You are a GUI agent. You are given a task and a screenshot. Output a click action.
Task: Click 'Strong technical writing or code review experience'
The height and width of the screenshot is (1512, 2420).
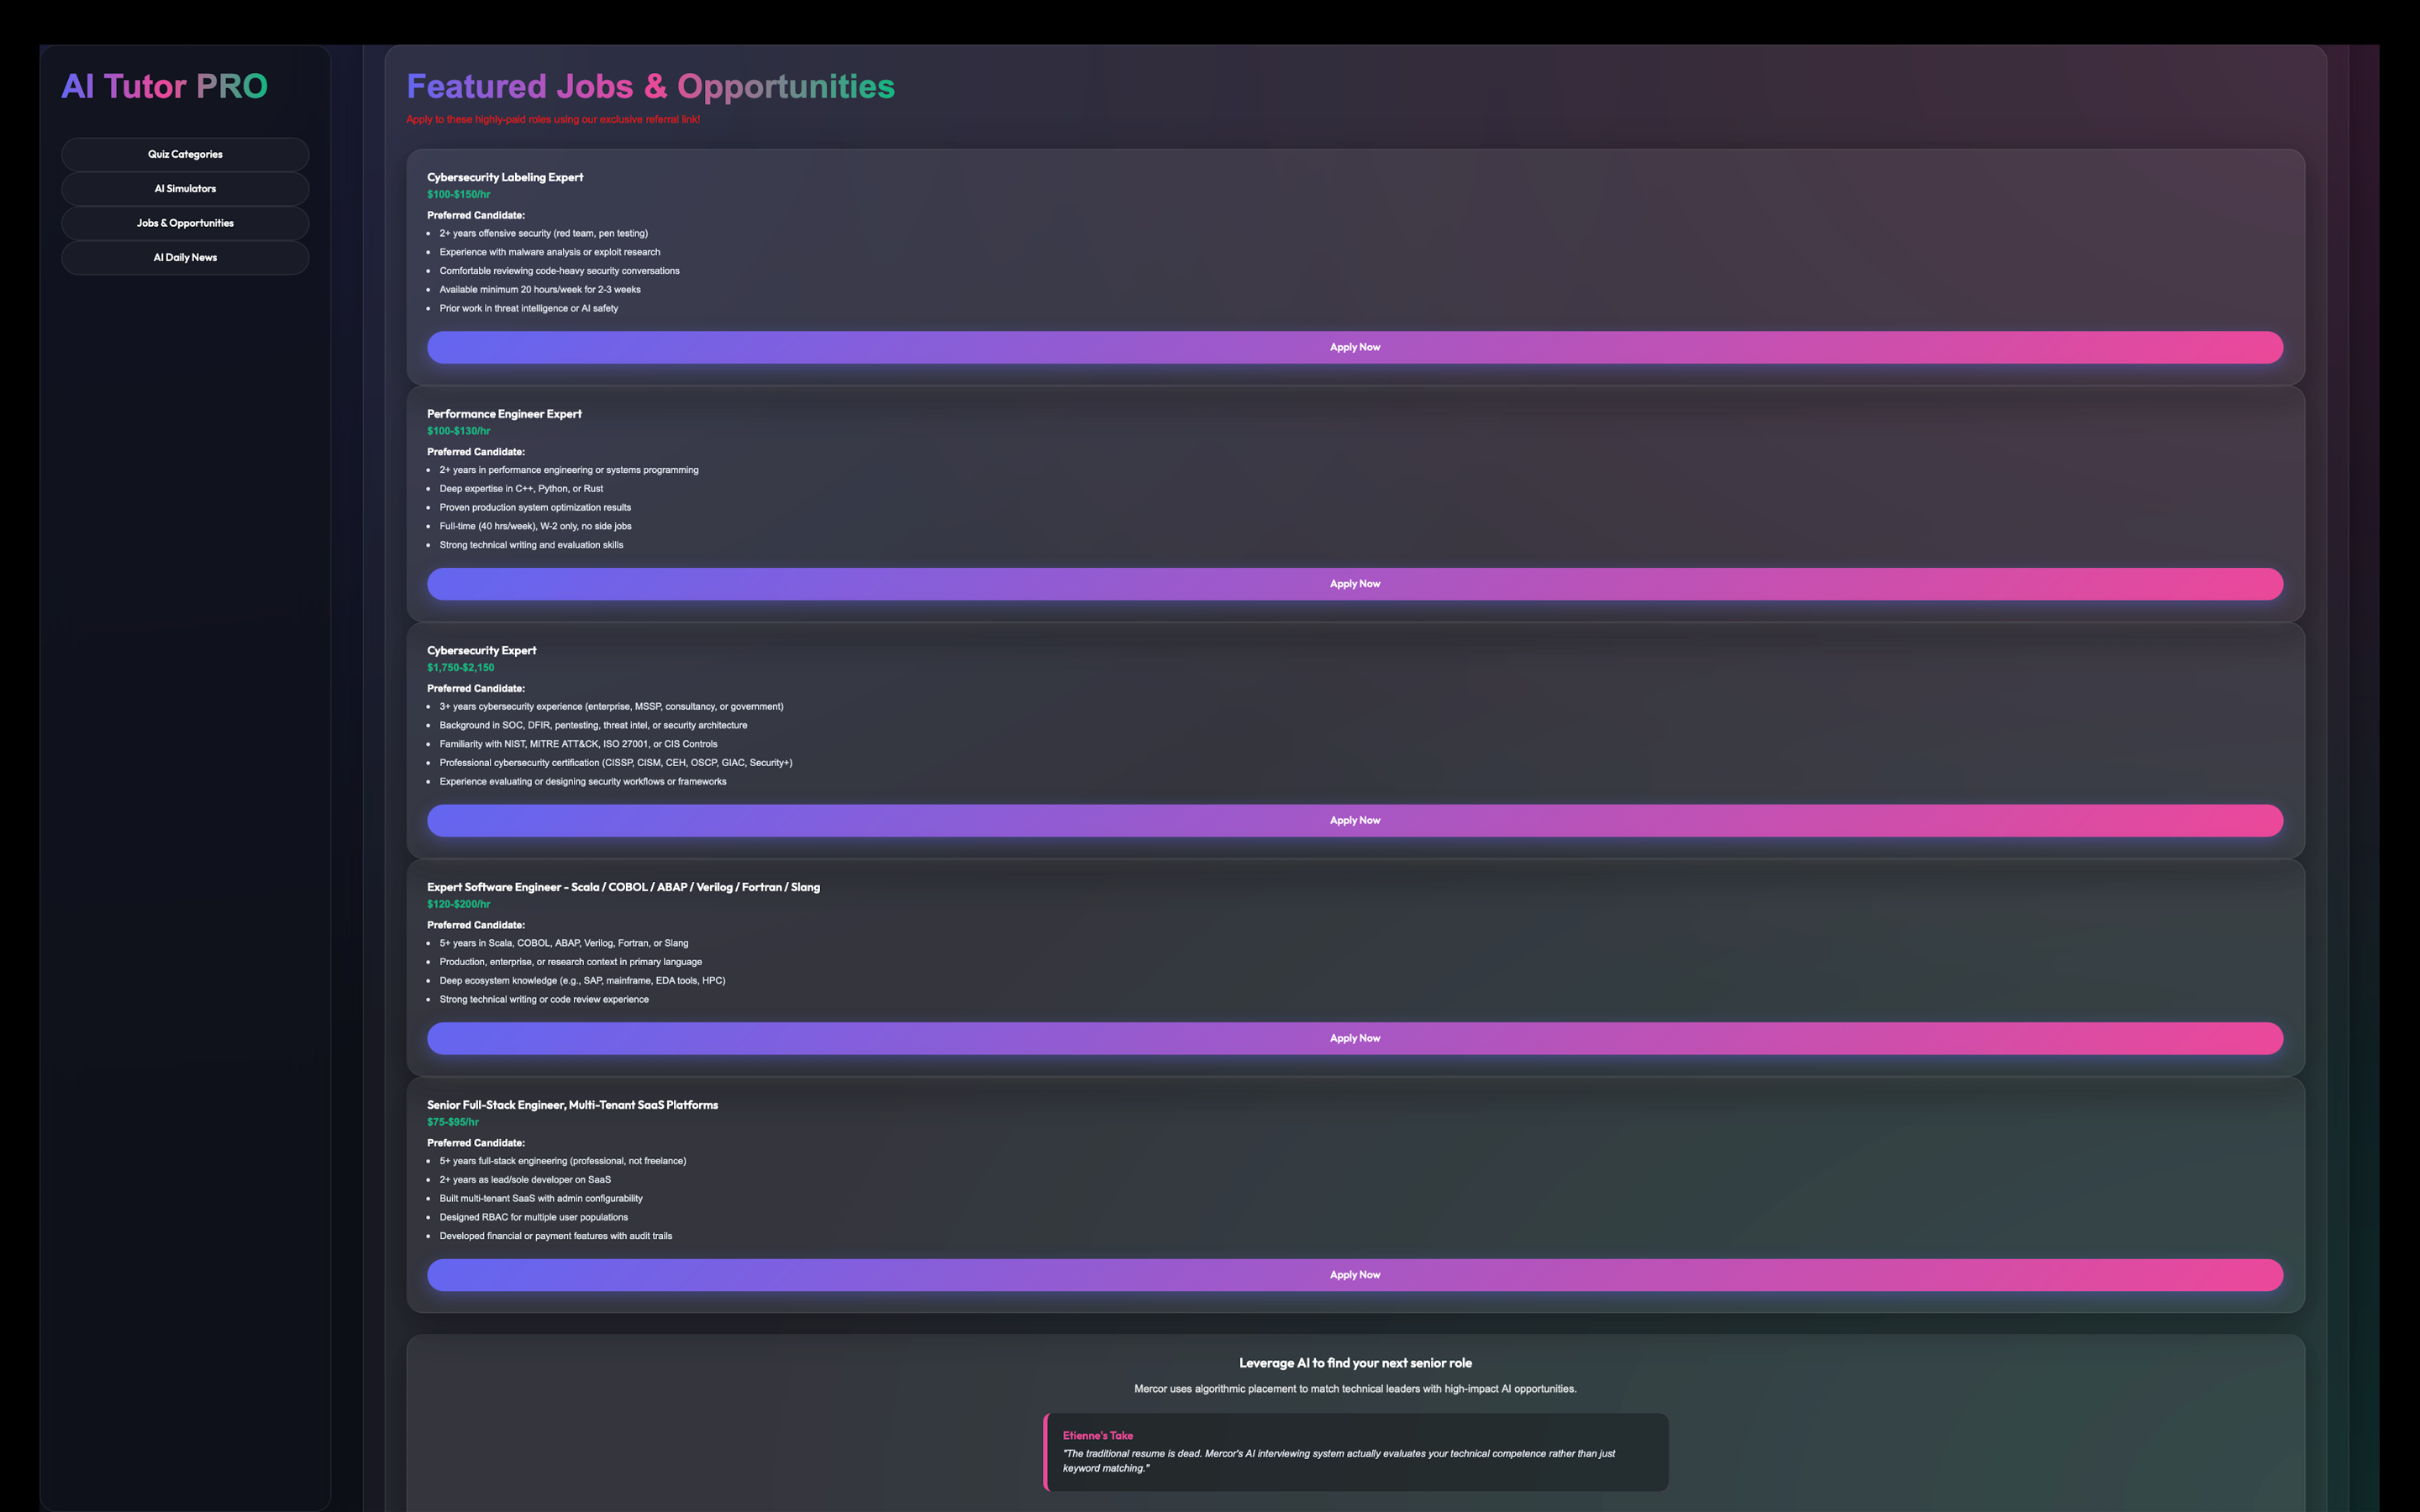[x=544, y=999]
